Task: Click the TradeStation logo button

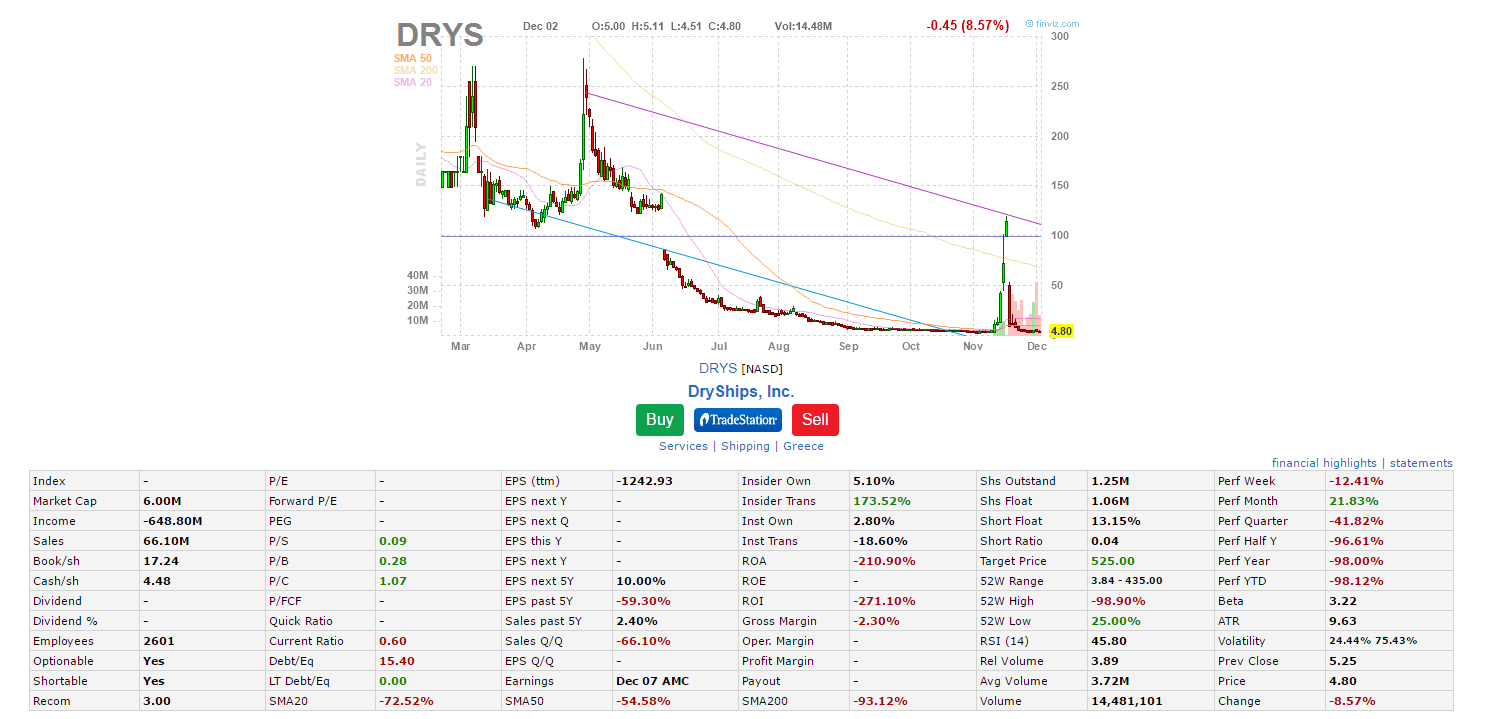Action: pyautogui.click(x=738, y=420)
